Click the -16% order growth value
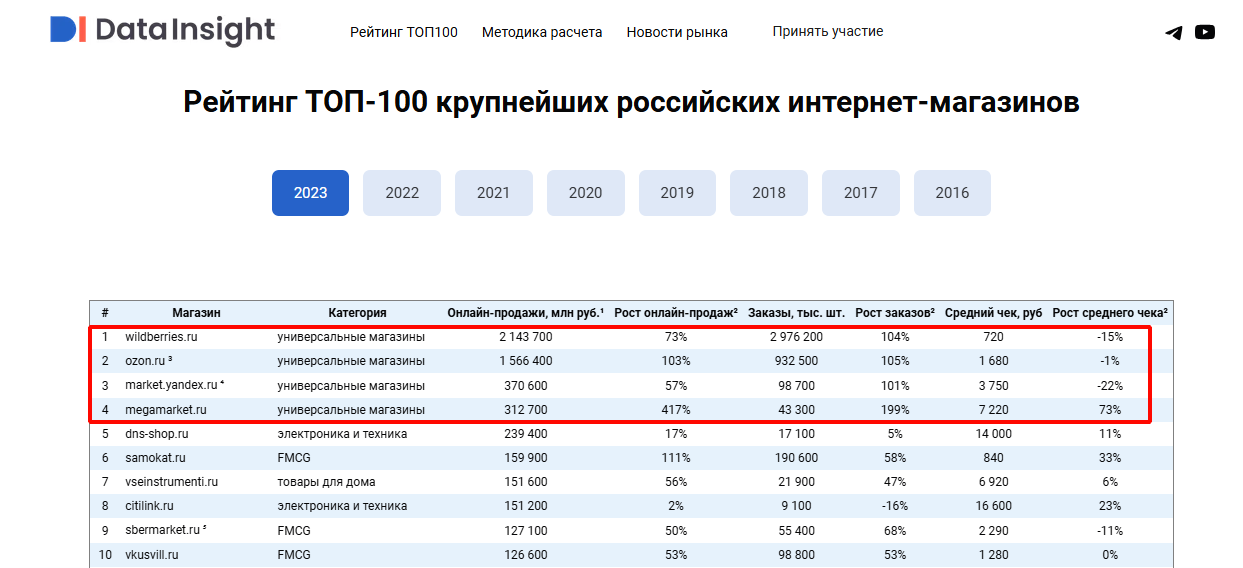 pos(895,506)
